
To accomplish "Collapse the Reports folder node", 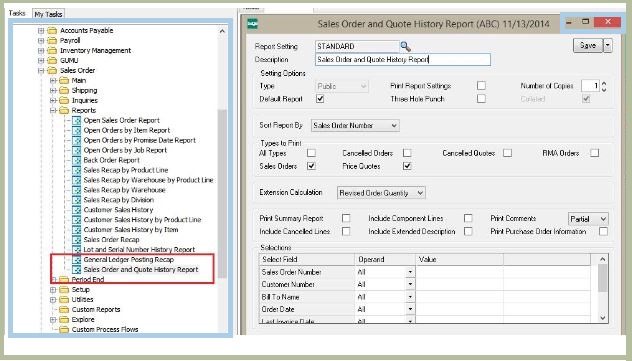I will tap(53, 110).
